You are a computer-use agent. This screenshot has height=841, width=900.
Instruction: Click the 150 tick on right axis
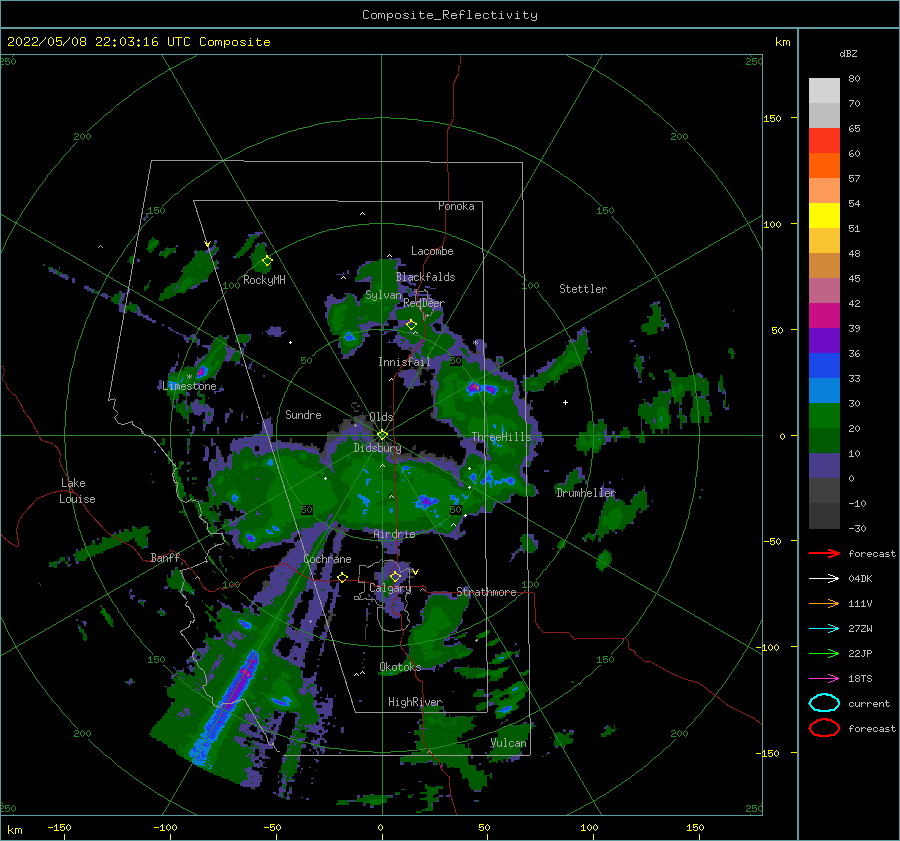(x=772, y=118)
